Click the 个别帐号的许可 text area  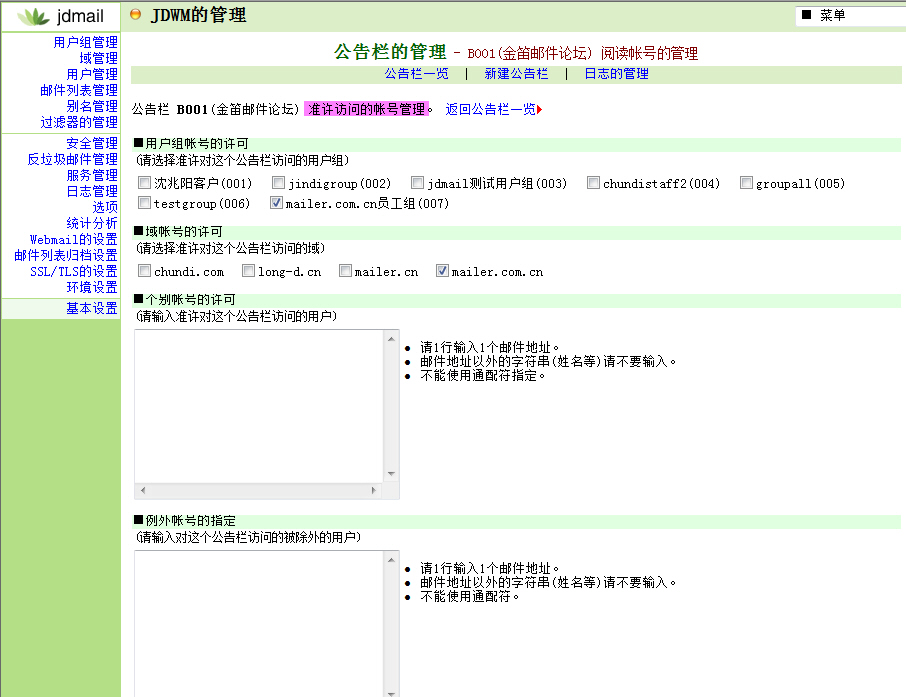[259, 406]
